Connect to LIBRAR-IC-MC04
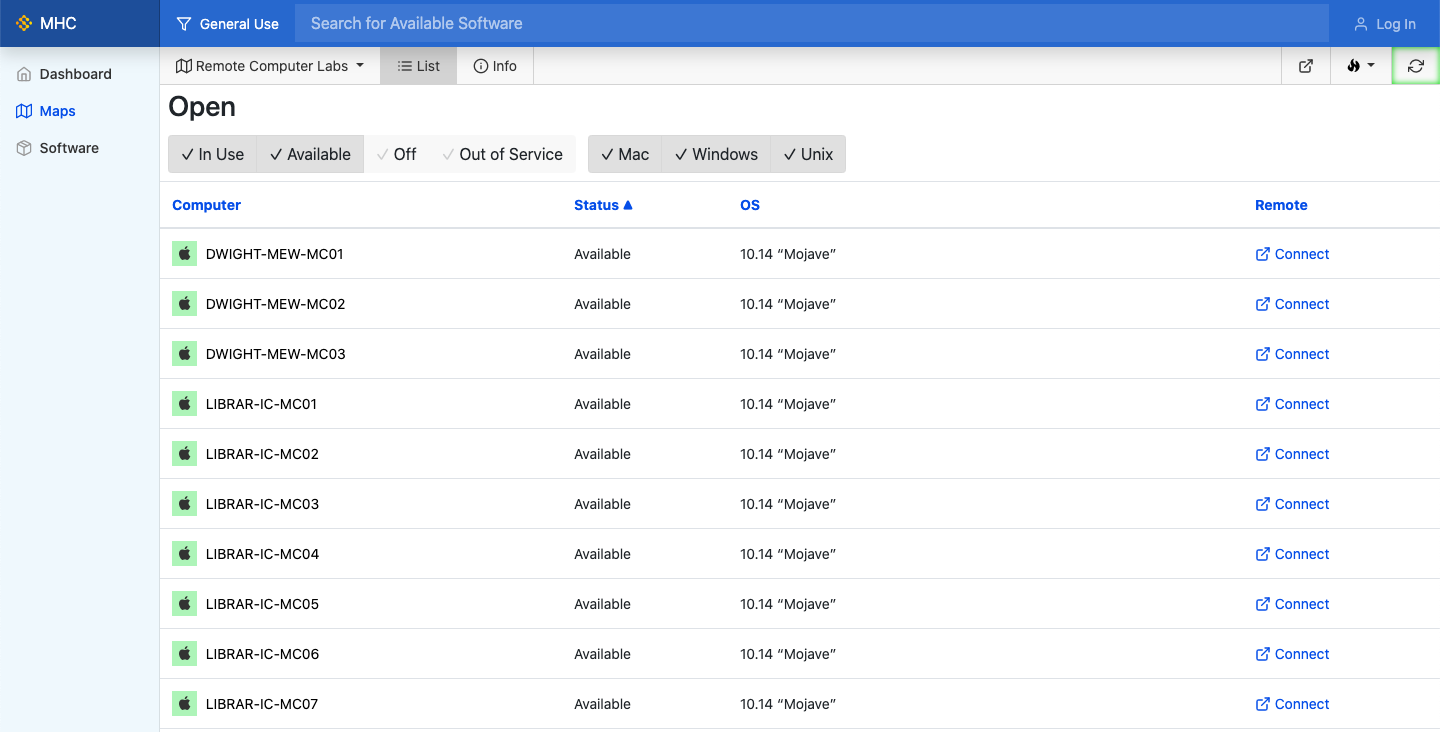This screenshot has width=1440, height=732. point(1292,554)
